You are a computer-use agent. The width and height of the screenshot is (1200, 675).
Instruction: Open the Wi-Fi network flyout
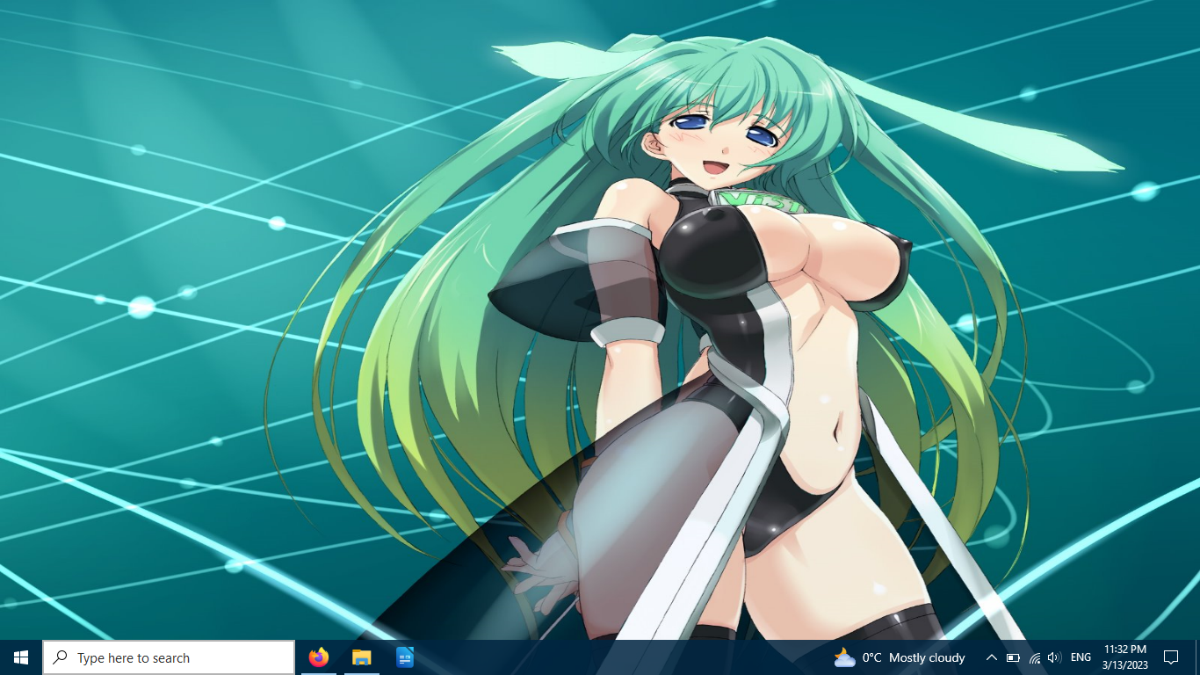(1034, 658)
